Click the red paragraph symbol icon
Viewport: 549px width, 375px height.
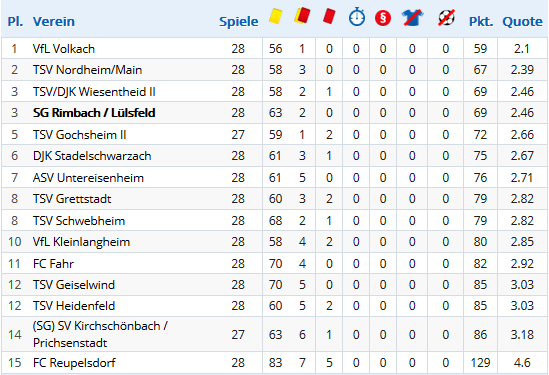(383, 18)
